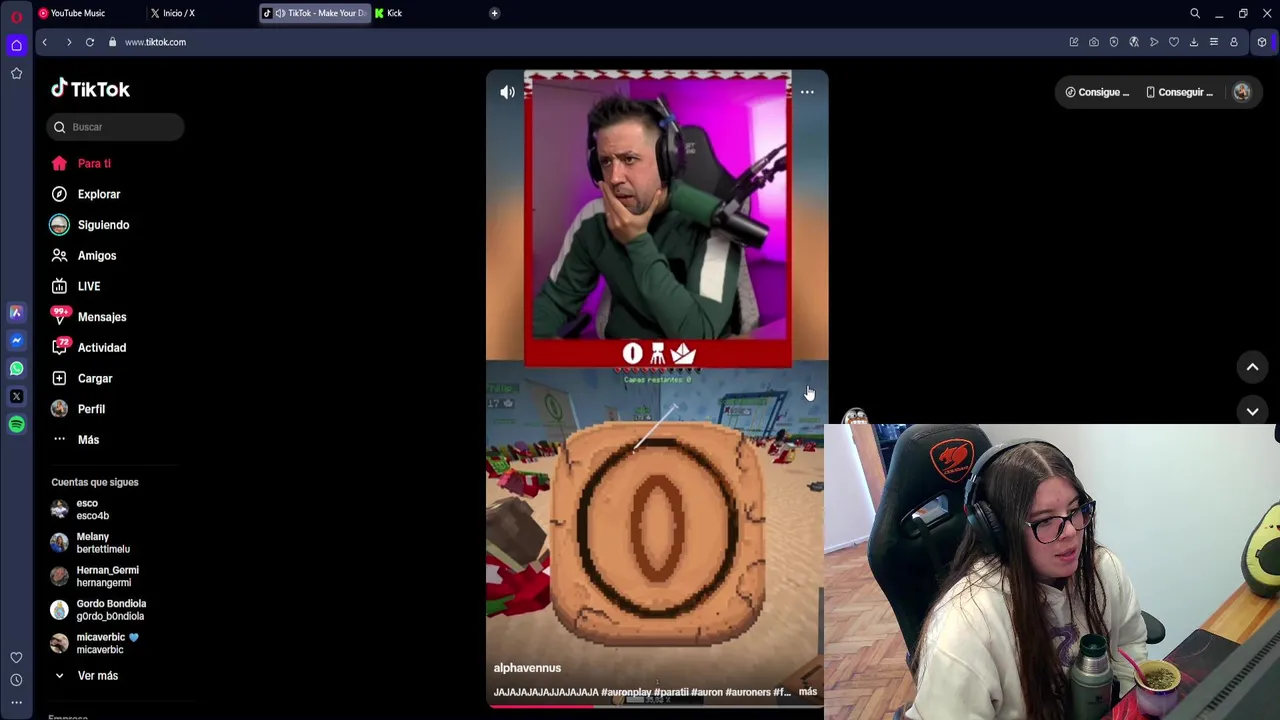Click the Conseguir app button
The width and height of the screenshot is (1280, 720).
coord(1179,92)
